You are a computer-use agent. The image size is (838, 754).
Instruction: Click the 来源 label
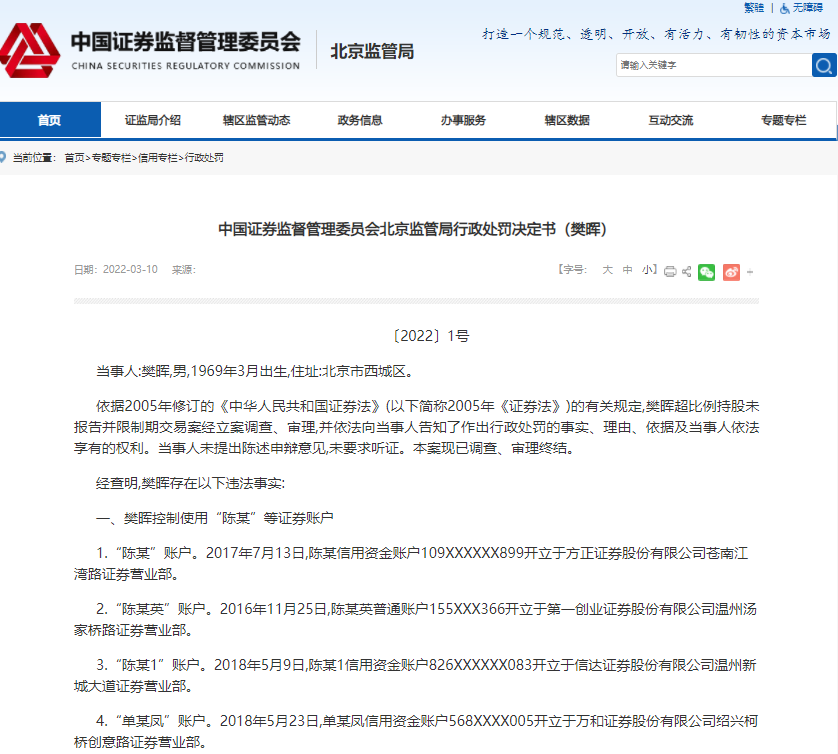tap(184, 270)
